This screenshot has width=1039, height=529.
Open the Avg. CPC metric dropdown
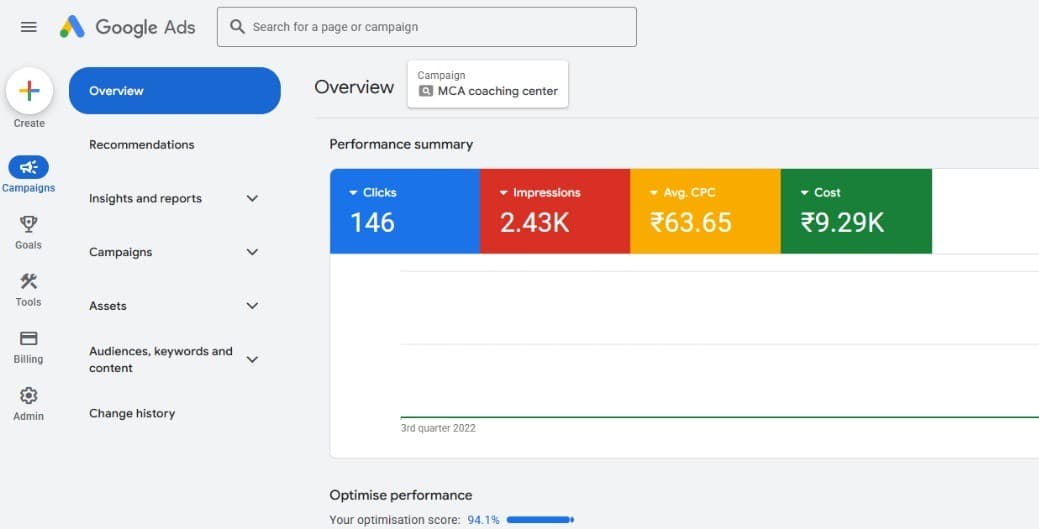[x=654, y=193]
